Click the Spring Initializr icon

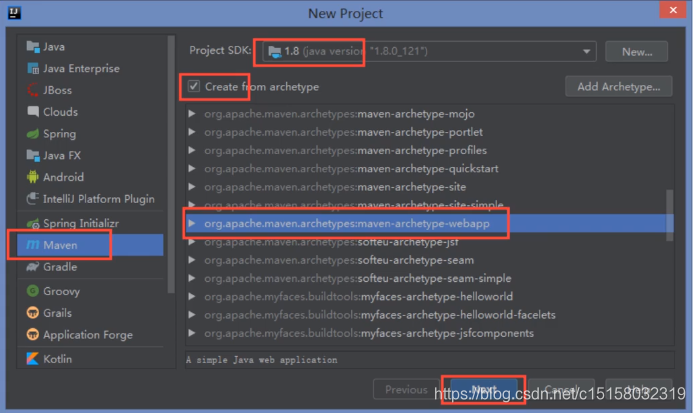coord(33,223)
